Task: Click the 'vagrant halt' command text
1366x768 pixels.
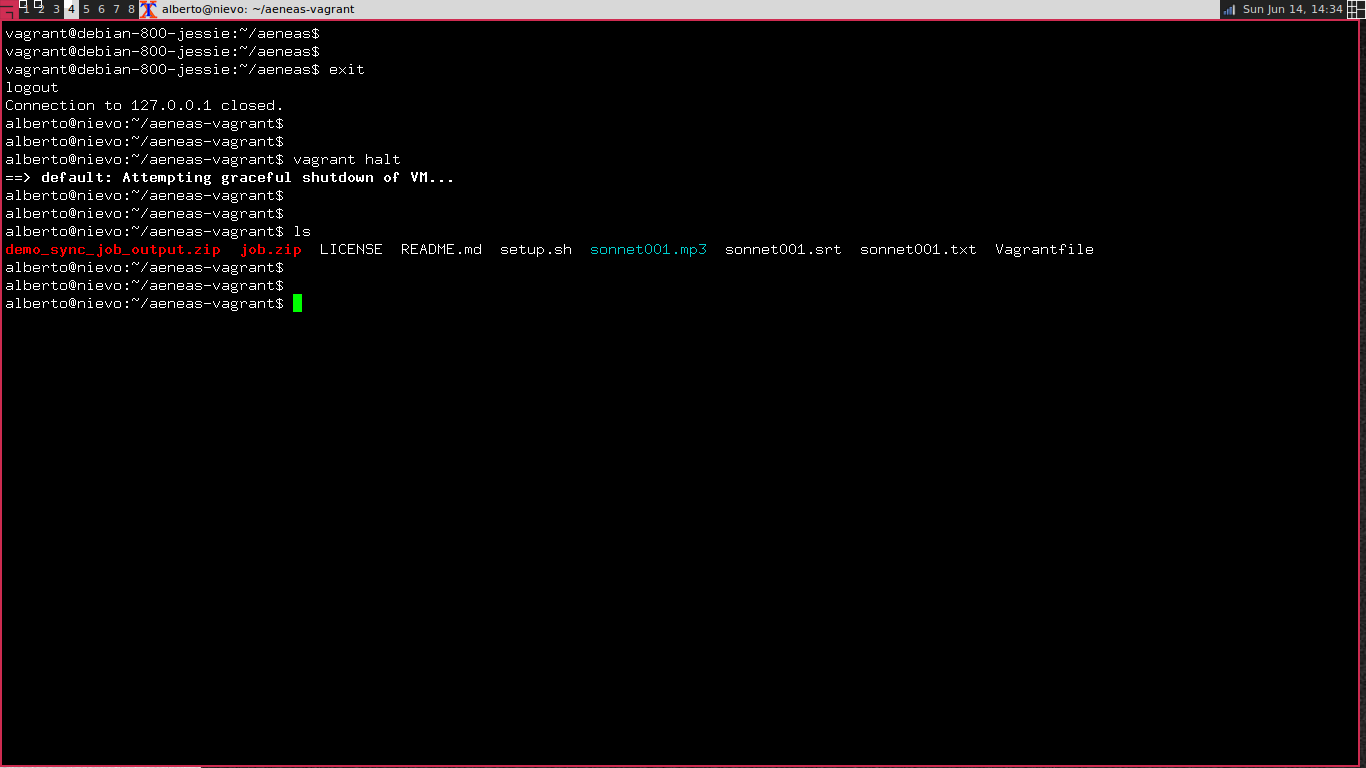Action: [347, 159]
